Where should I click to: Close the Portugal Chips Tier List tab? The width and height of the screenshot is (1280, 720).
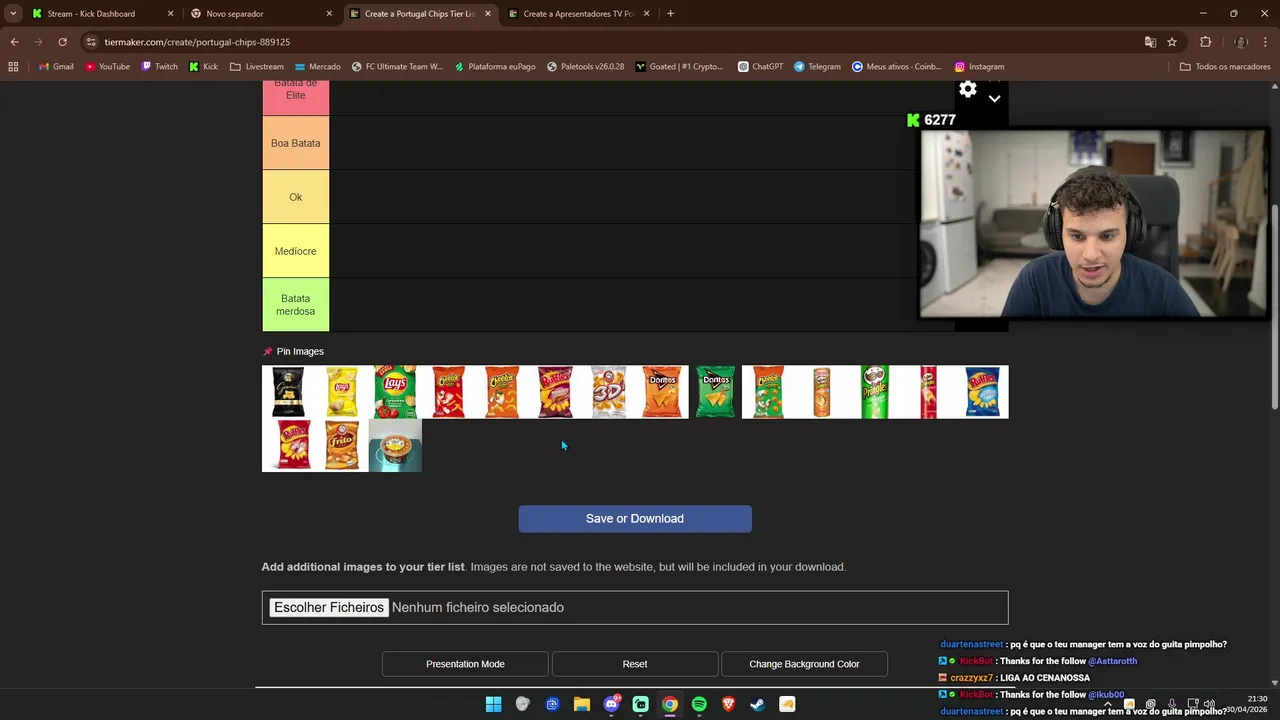coord(488,14)
